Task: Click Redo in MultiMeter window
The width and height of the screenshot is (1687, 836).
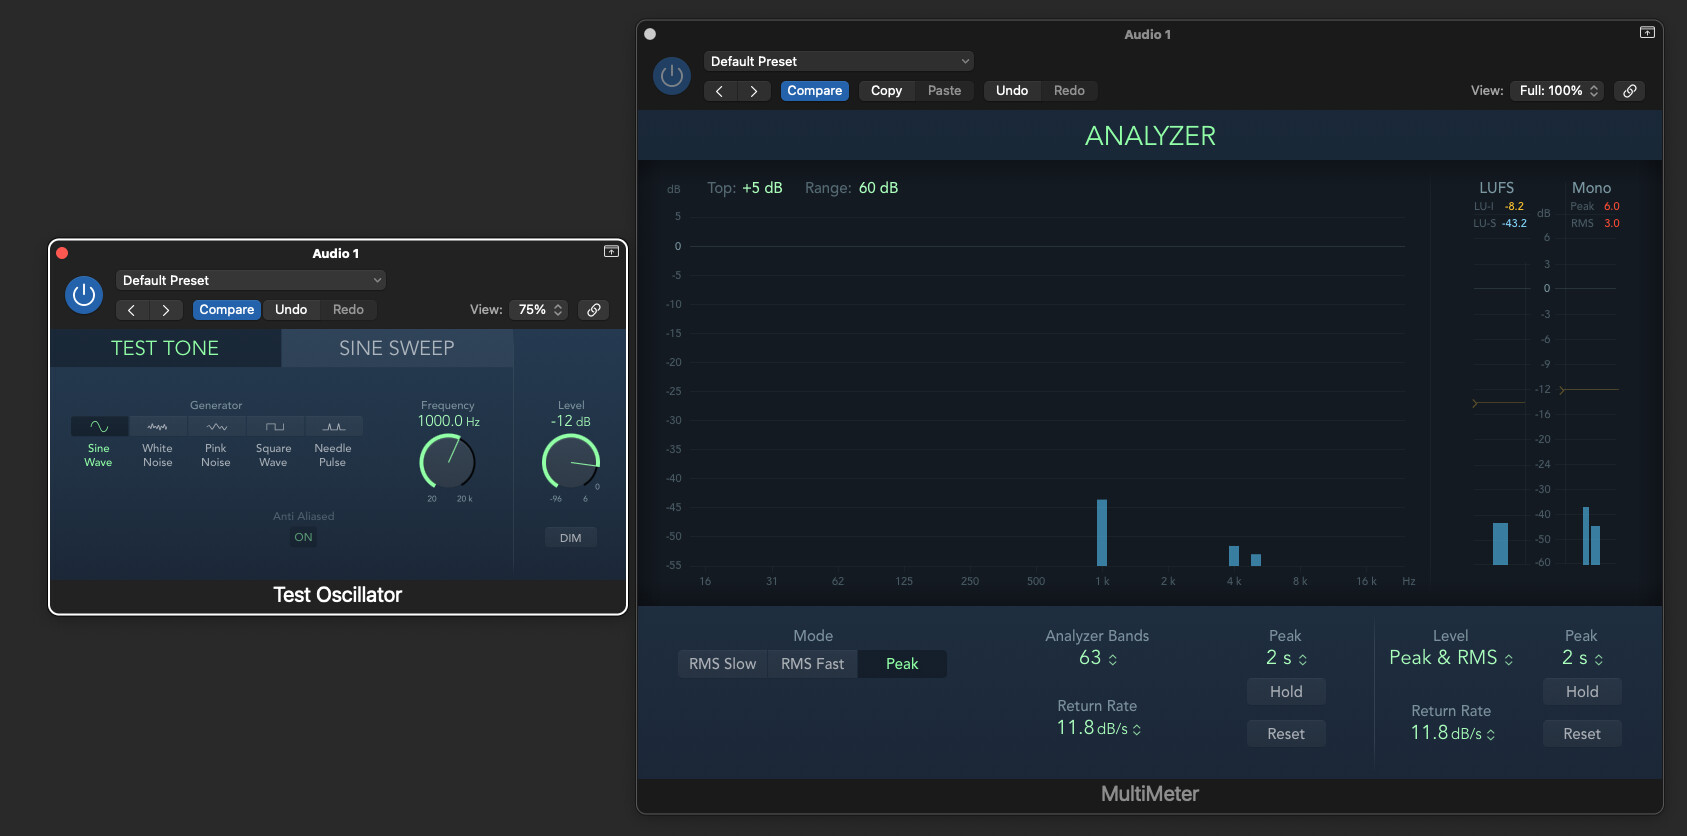Action: point(1070,91)
